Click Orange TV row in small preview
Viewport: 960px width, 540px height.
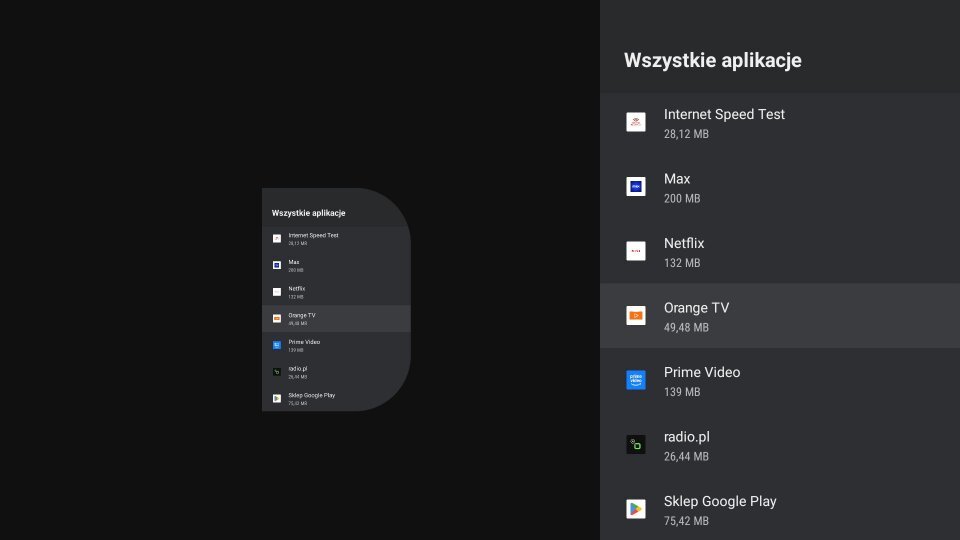point(336,318)
